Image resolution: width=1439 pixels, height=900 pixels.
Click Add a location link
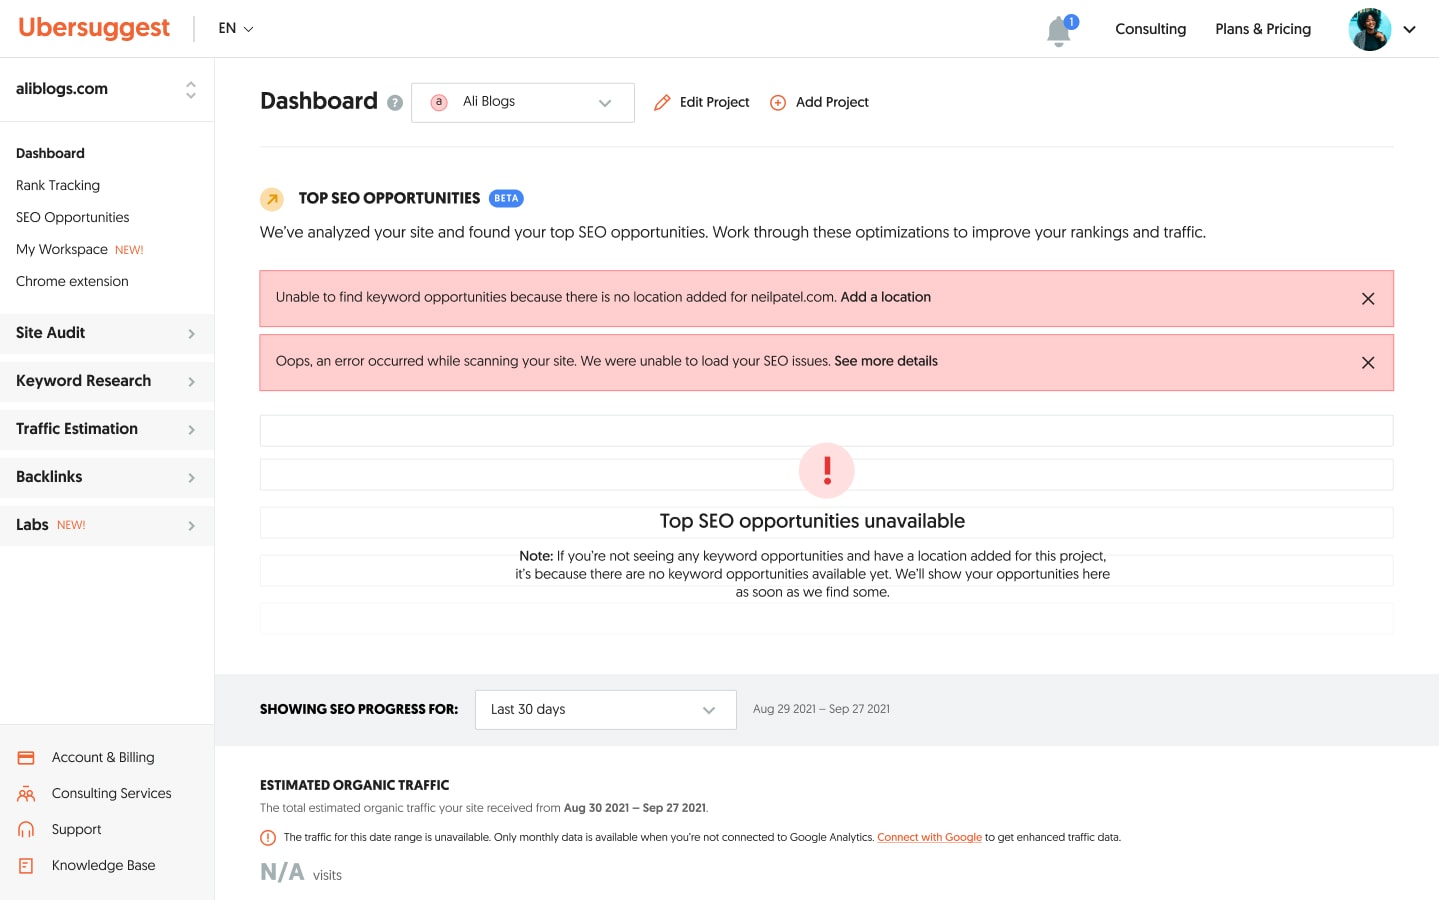pyautogui.click(x=886, y=297)
